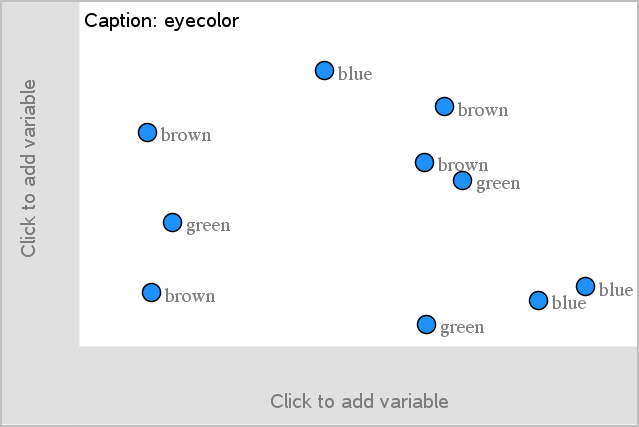This screenshot has width=639, height=427.
Task: Click the 'brown' text label in the upper left
Action: coord(186,135)
